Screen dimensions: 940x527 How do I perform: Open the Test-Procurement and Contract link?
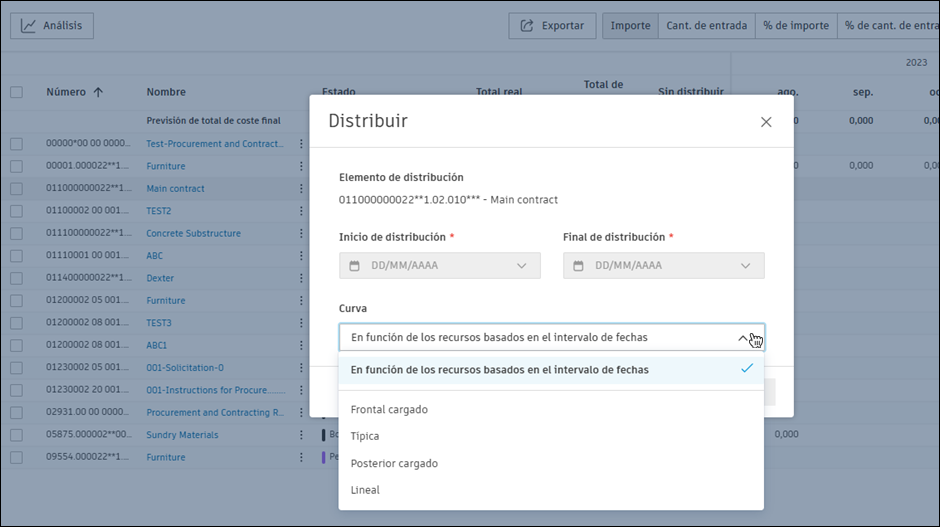pos(215,144)
